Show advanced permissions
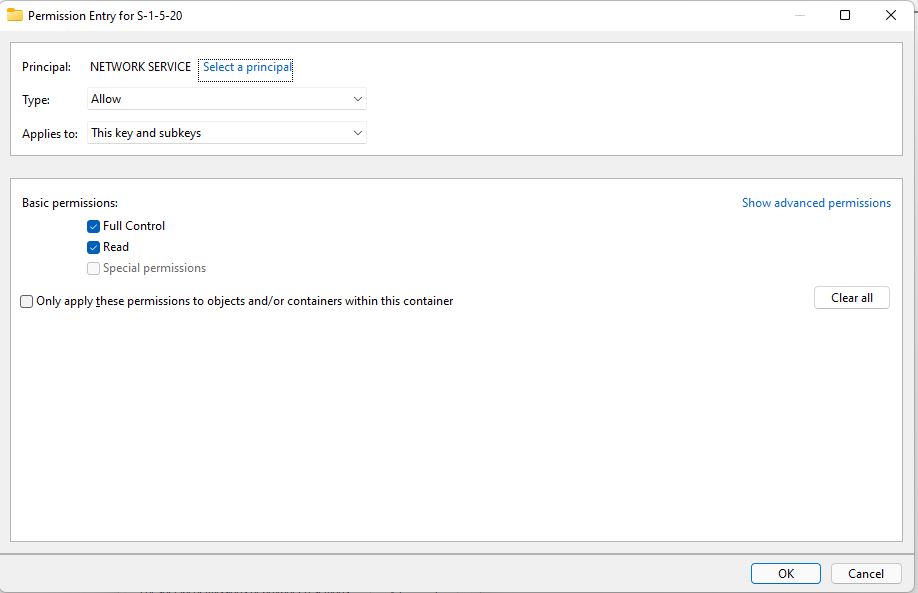918x593 pixels. [x=816, y=203]
